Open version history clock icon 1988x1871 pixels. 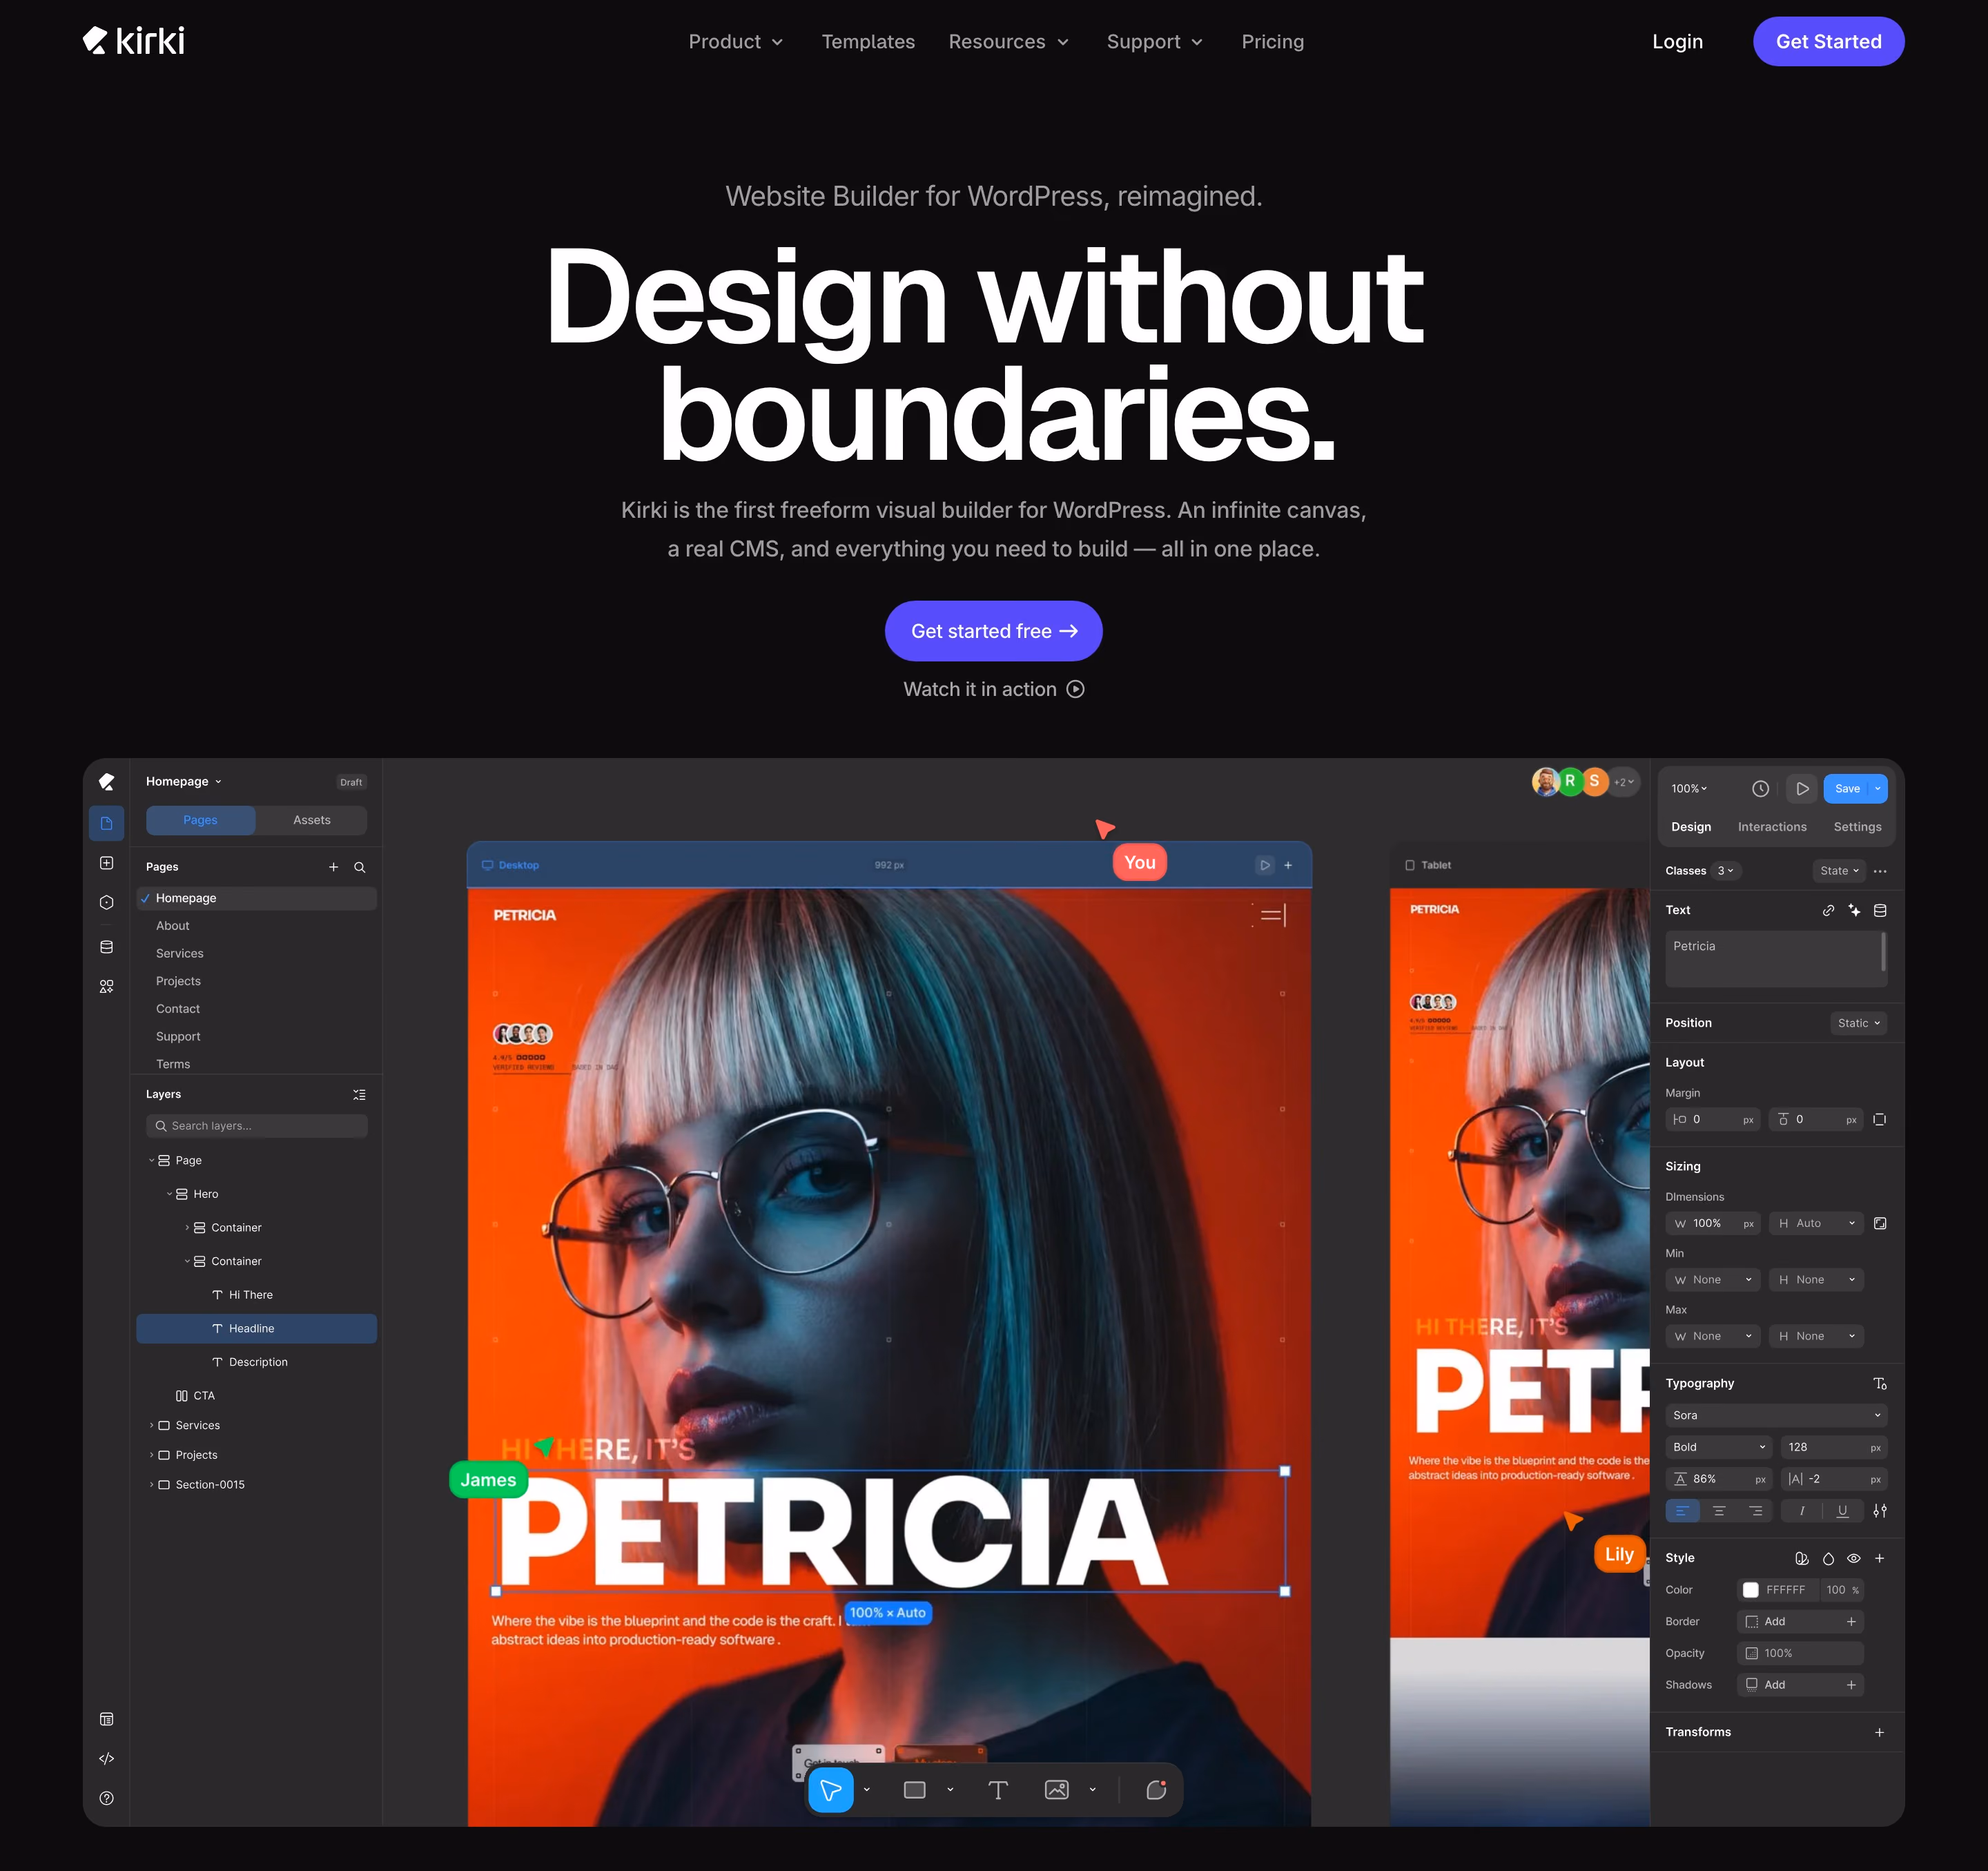pyautogui.click(x=1761, y=789)
